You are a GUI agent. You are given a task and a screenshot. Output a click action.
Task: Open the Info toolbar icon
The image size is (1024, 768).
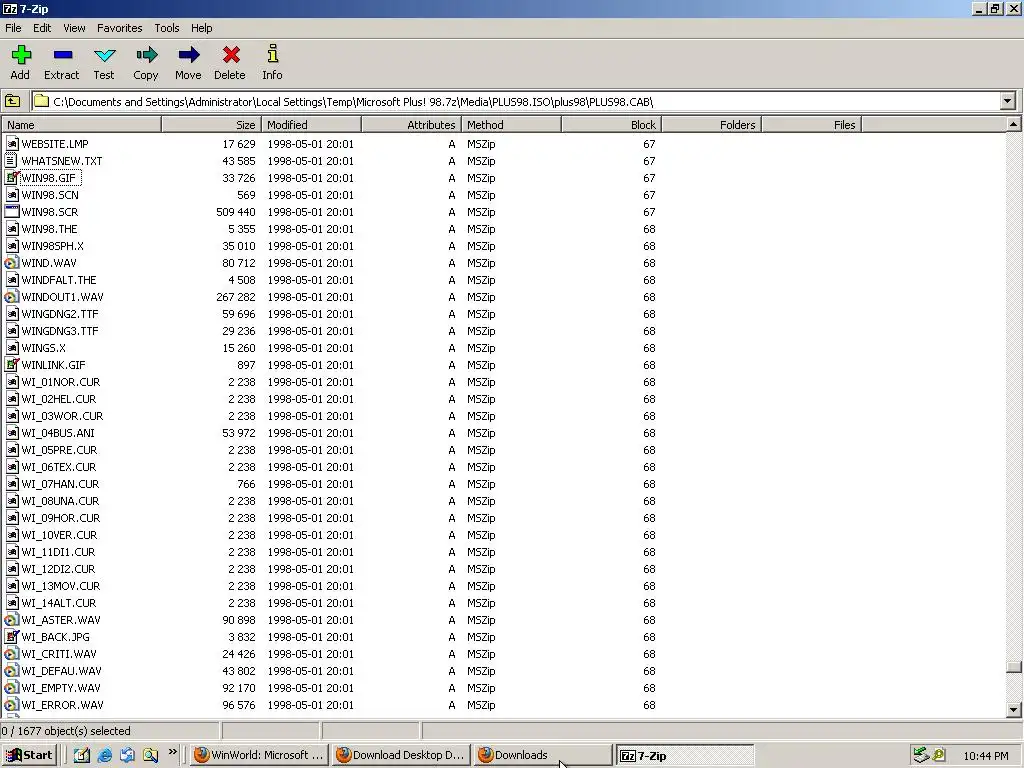[x=272, y=55]
